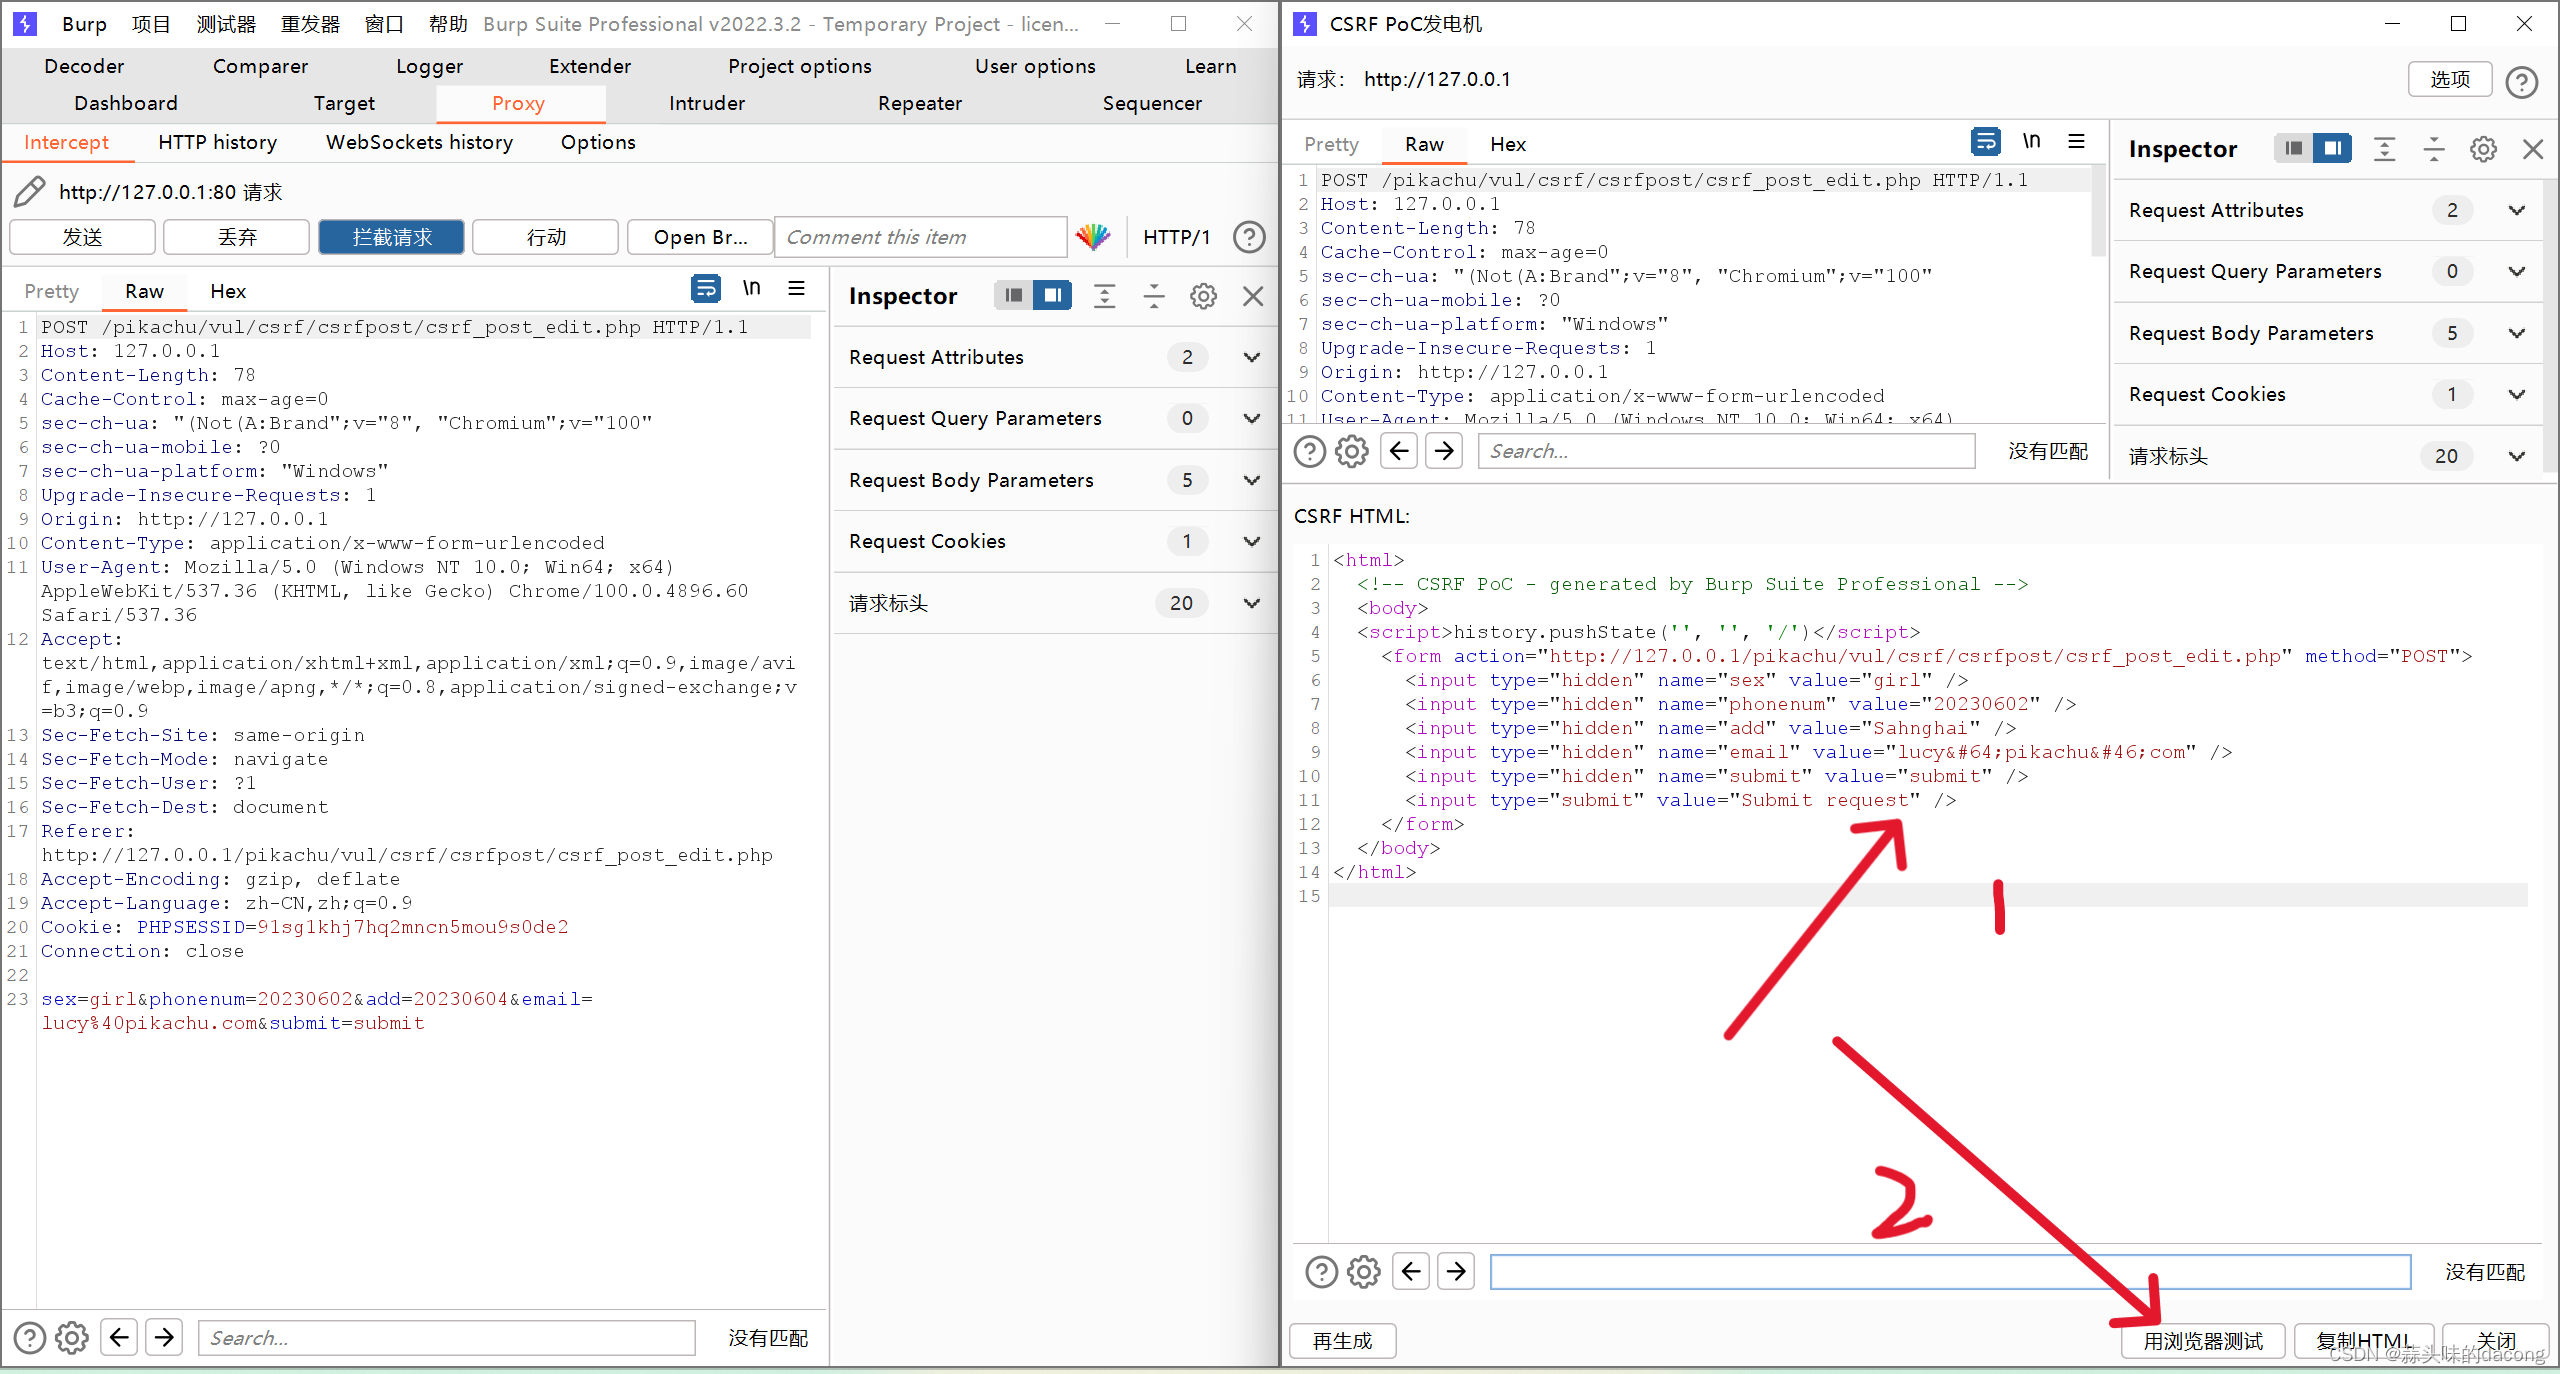Click help icon next to HTTP/1
The width and height of the screenshot is (2560, 1374).
(1249, 237)
